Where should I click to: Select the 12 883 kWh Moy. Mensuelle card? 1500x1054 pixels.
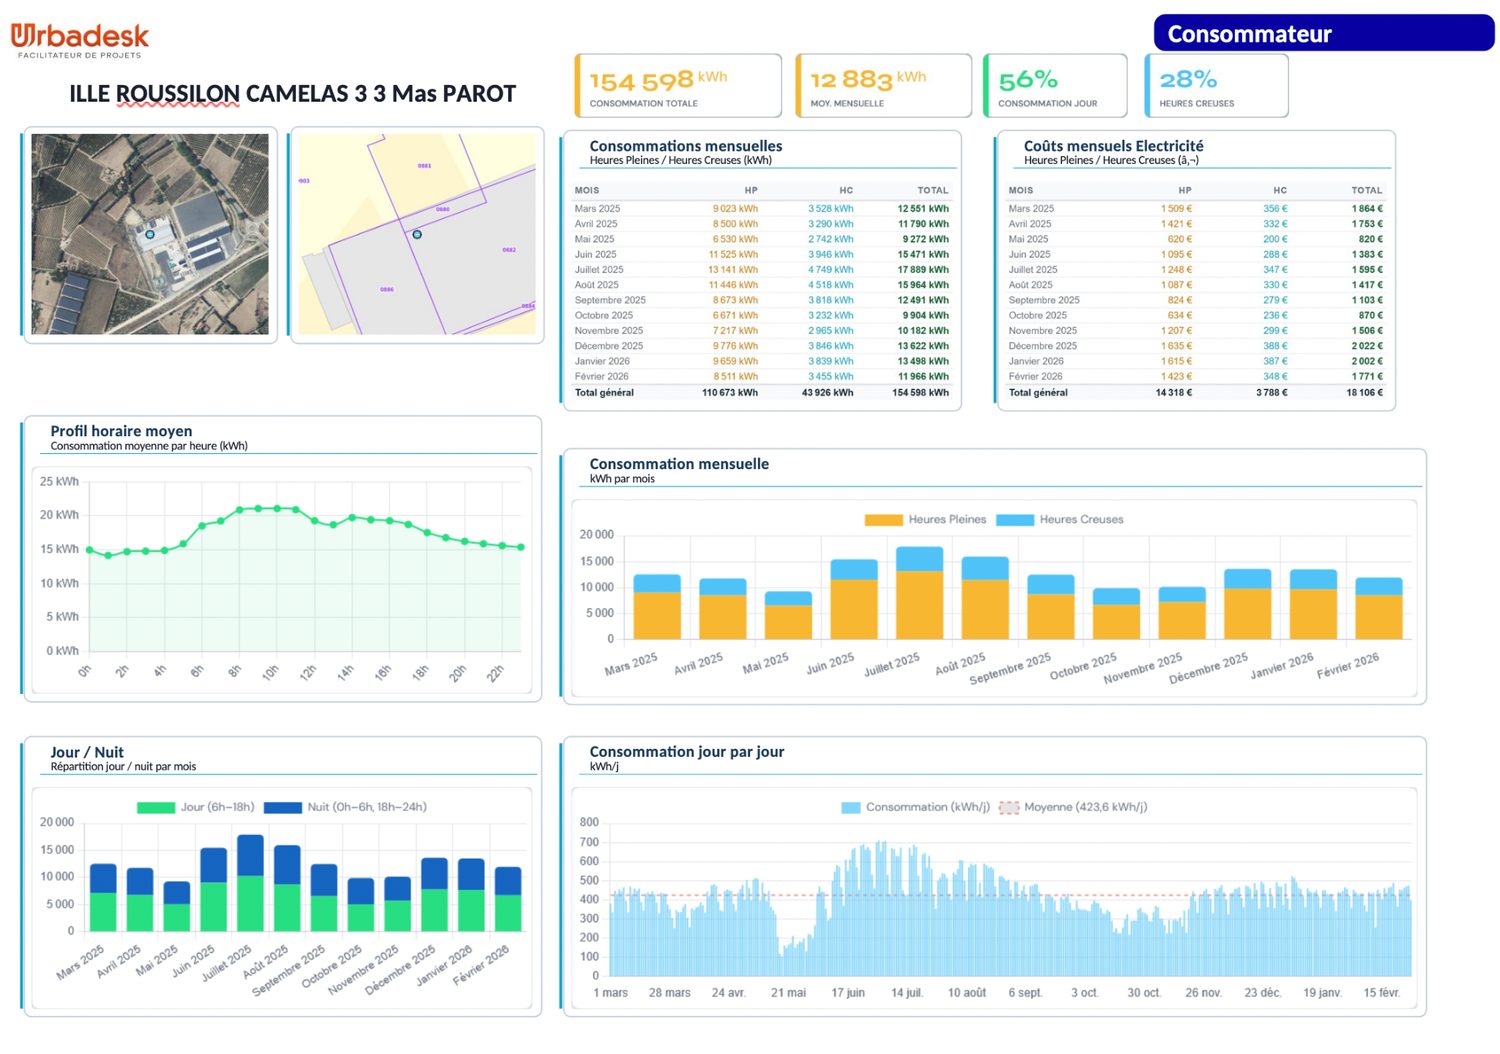pos(884,86)
